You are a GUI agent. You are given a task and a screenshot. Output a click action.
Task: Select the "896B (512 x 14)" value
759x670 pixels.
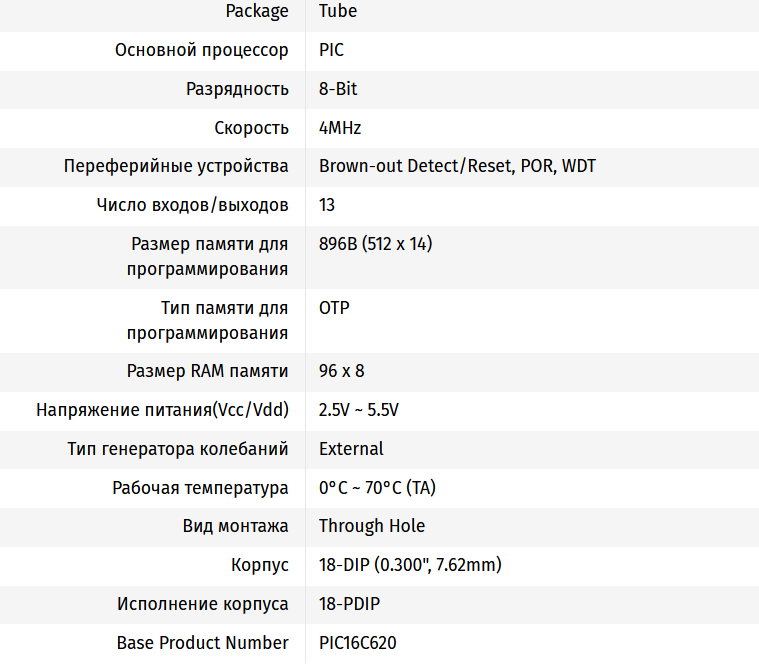[x=375, y=244]
